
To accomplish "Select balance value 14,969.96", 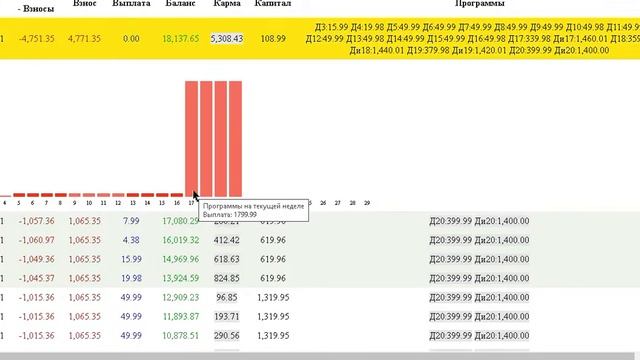I will (x=180, y=259).
